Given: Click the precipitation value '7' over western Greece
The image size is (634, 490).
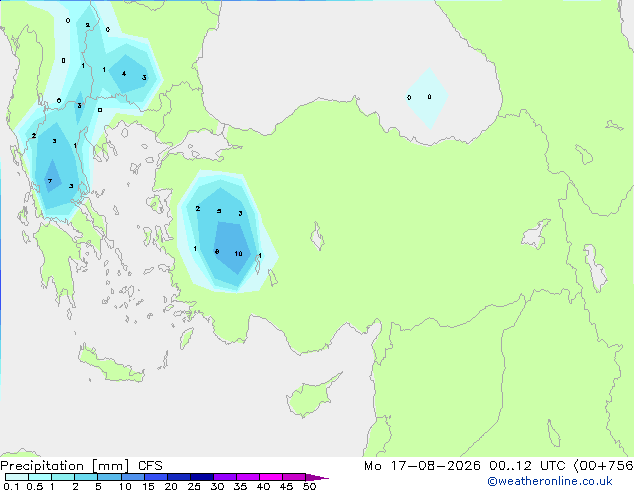Looking at the screenshot, I should [50, 181].
